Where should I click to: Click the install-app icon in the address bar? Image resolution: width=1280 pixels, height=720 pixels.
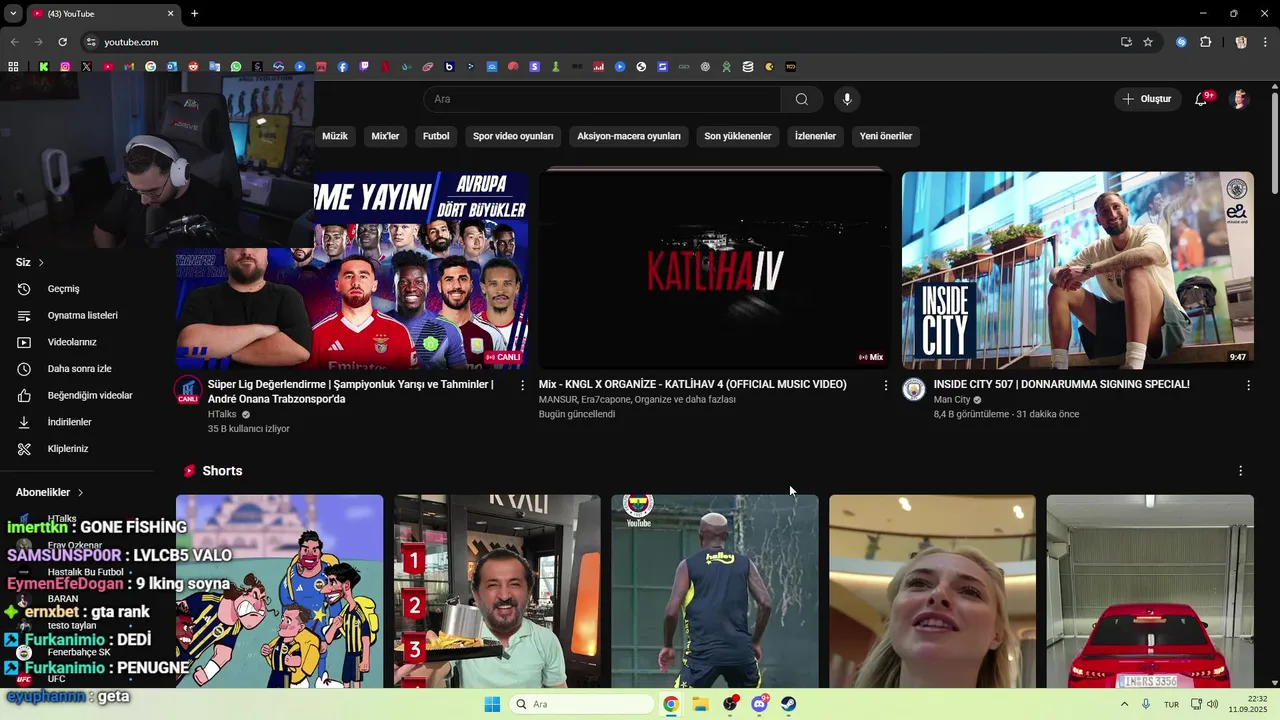(x=1126, y=42)
